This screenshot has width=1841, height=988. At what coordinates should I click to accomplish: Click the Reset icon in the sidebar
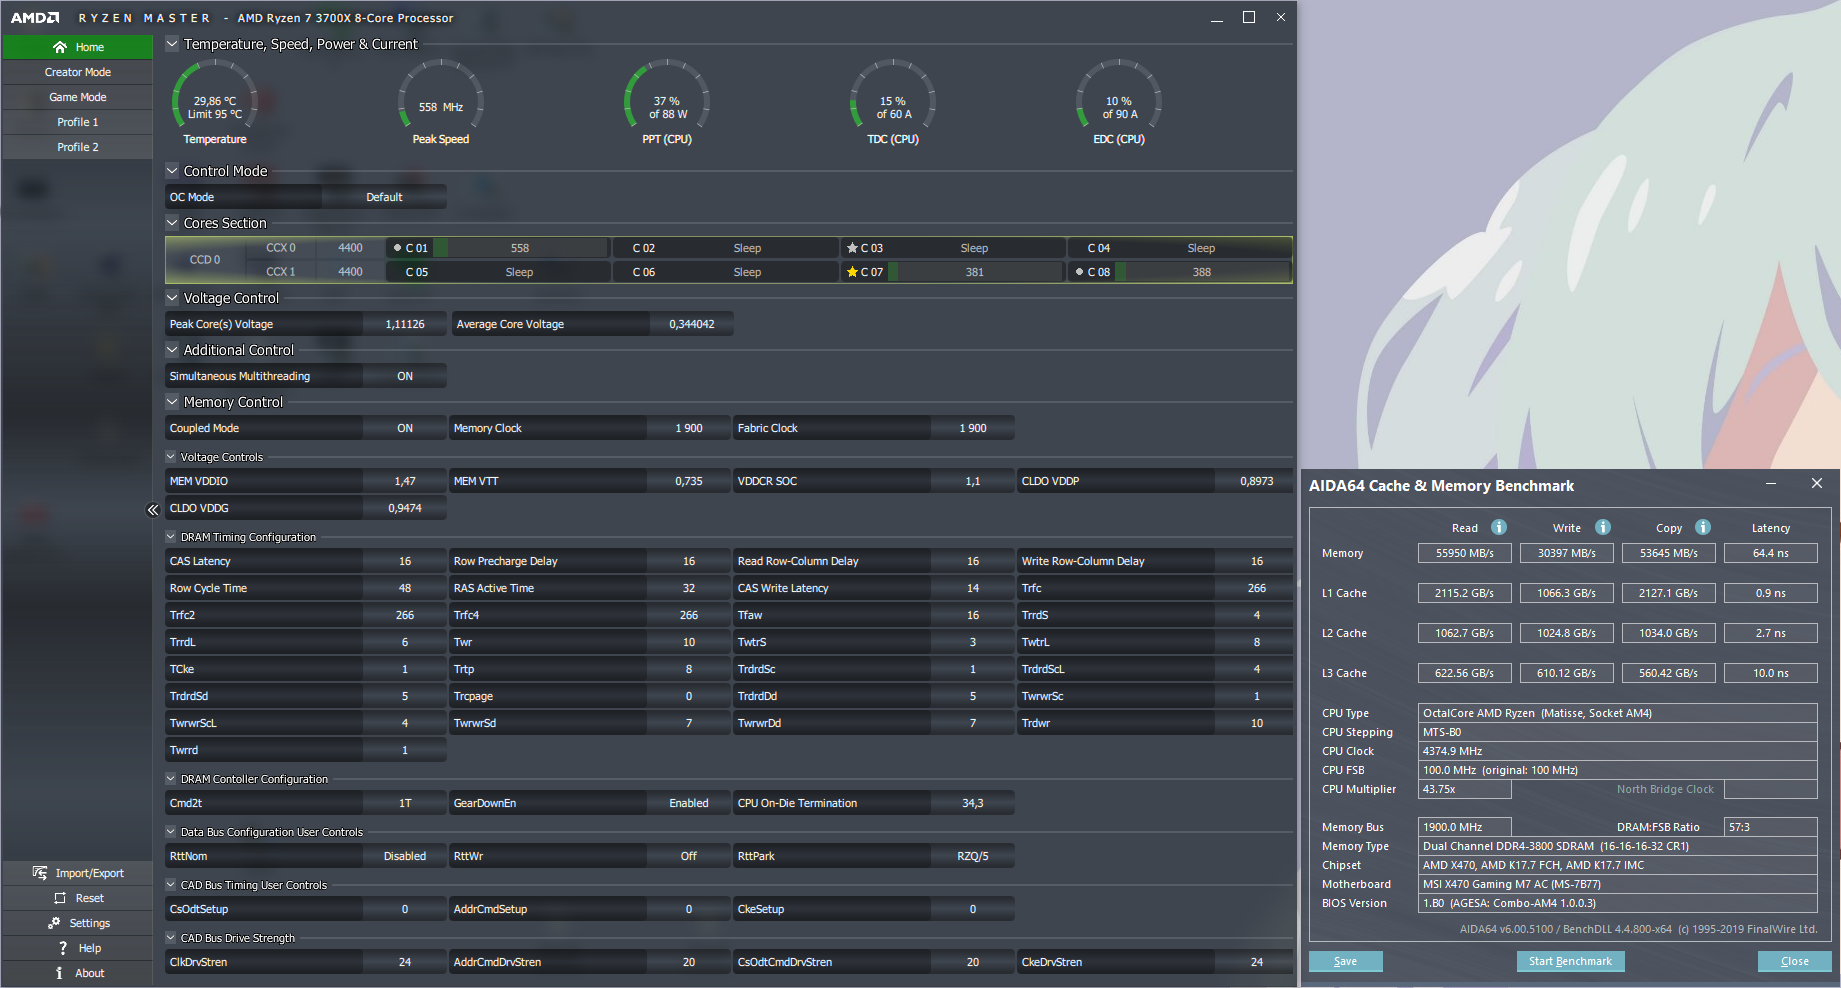pos(60,898)
